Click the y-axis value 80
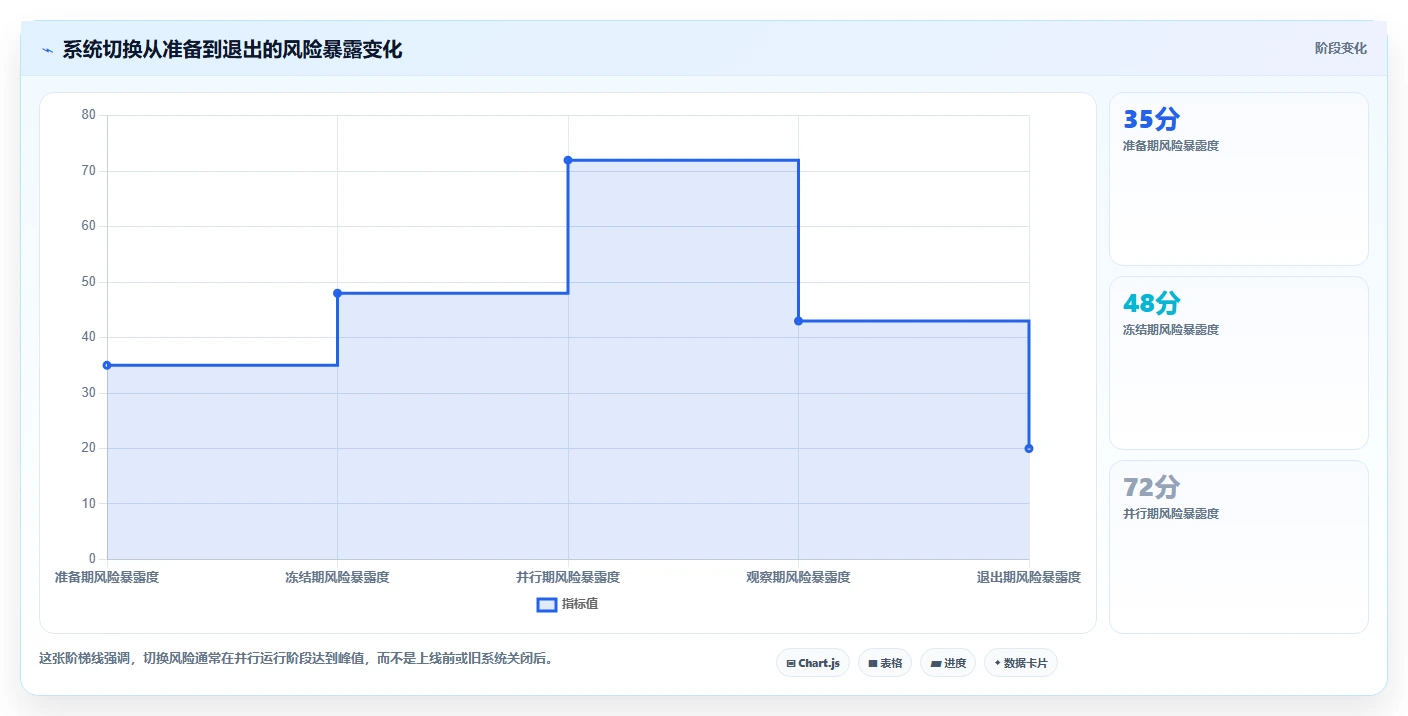Screen dimensions: 1408x716 [x=89, y=115]
